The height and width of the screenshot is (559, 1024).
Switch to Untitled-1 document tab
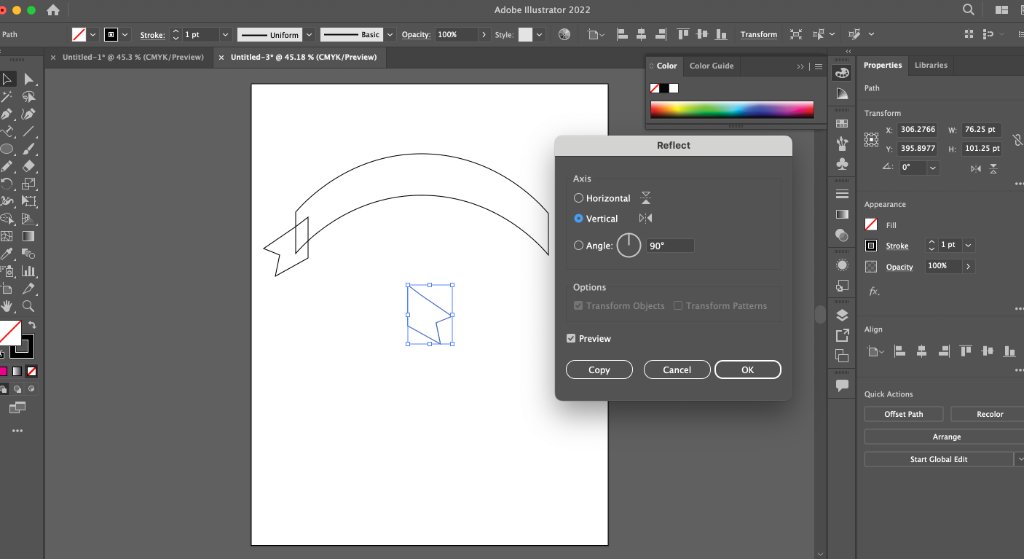tap(133, 57)
